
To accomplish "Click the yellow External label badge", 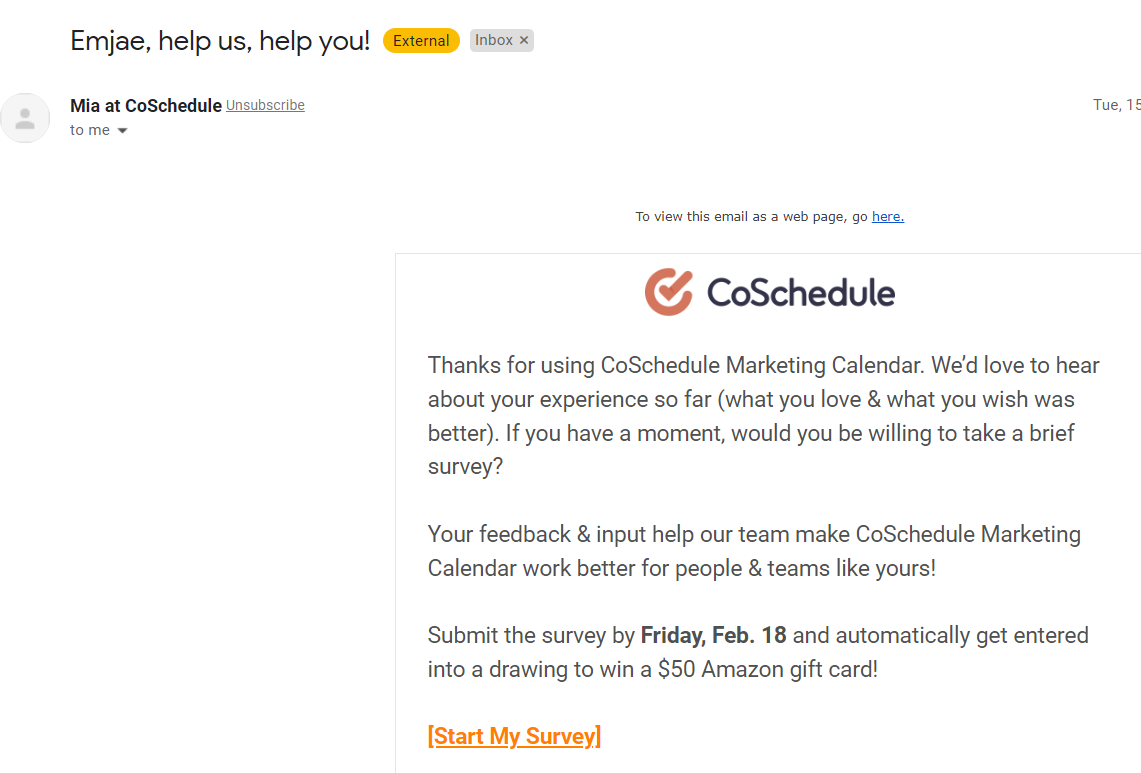I will tap(421, 41).
